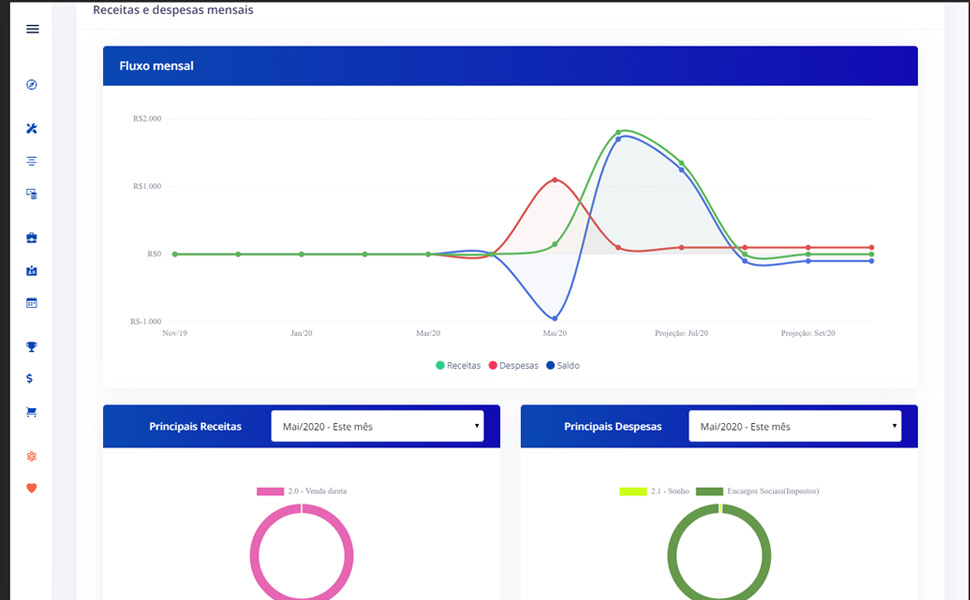Open the dollar sign finance icon
This screenshot has height=600, width=970.
31,379
